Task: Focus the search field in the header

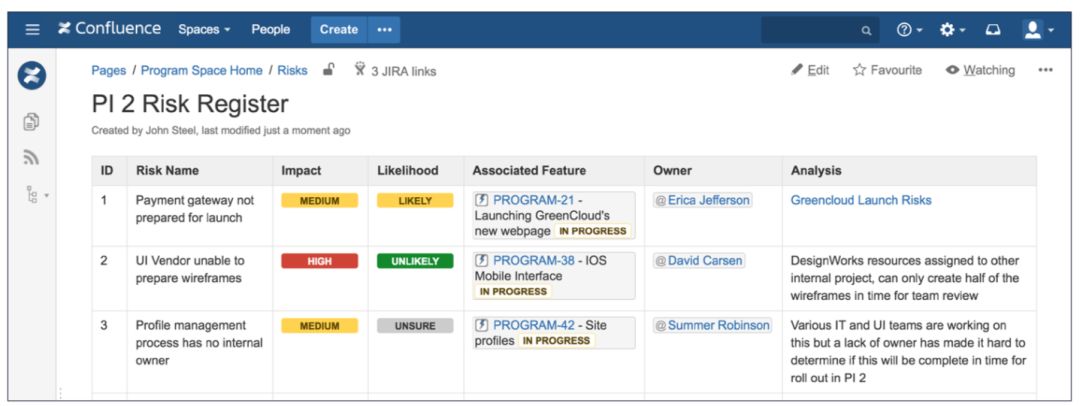Action: pos(820,30)
